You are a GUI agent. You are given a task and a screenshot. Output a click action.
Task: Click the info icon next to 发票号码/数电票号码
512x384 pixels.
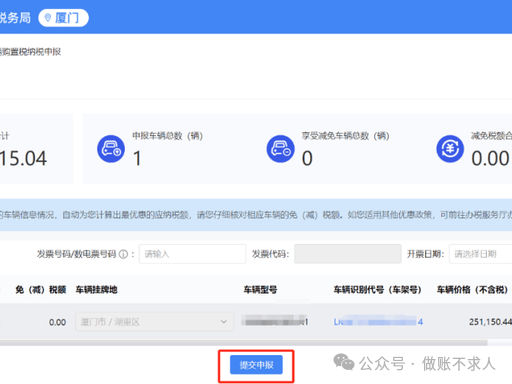pyautogui.click(x=123, y=254)
